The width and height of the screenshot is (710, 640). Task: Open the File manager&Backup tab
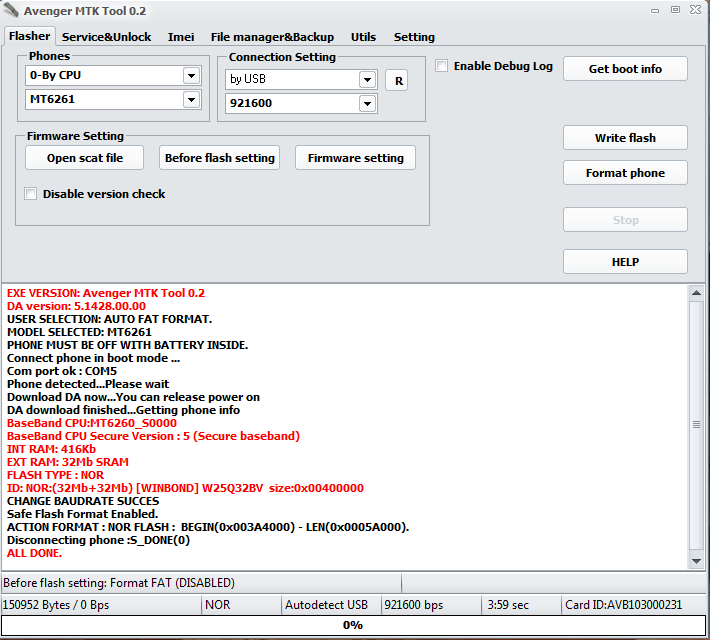coord(272,37)
